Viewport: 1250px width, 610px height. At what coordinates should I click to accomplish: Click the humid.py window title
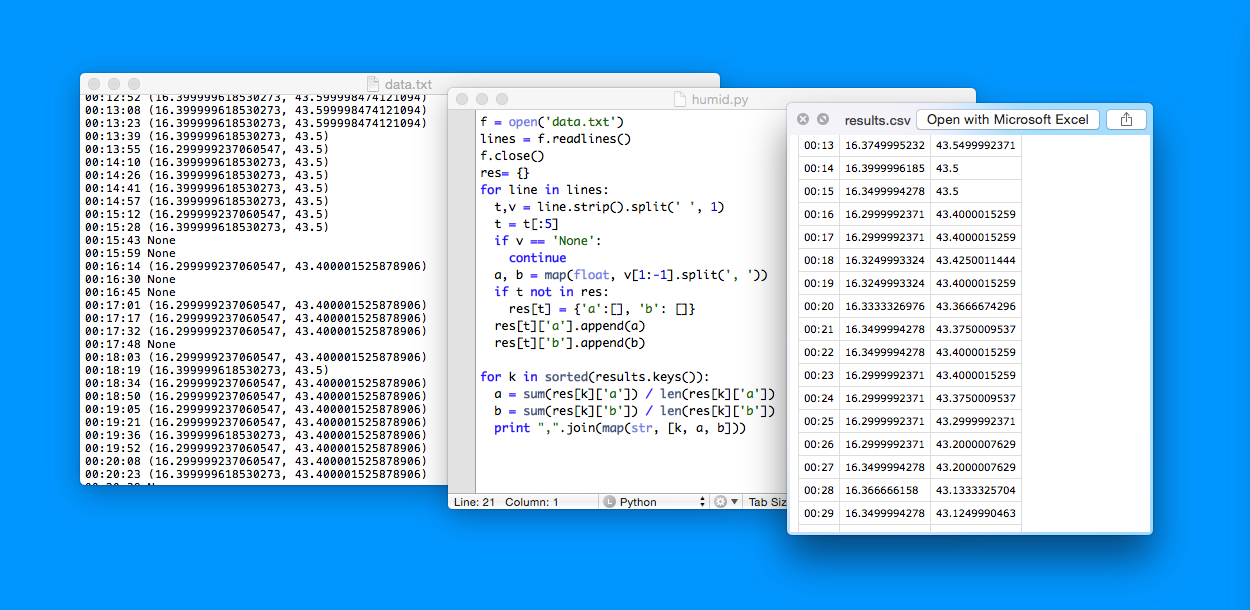(x=720, y=99)
